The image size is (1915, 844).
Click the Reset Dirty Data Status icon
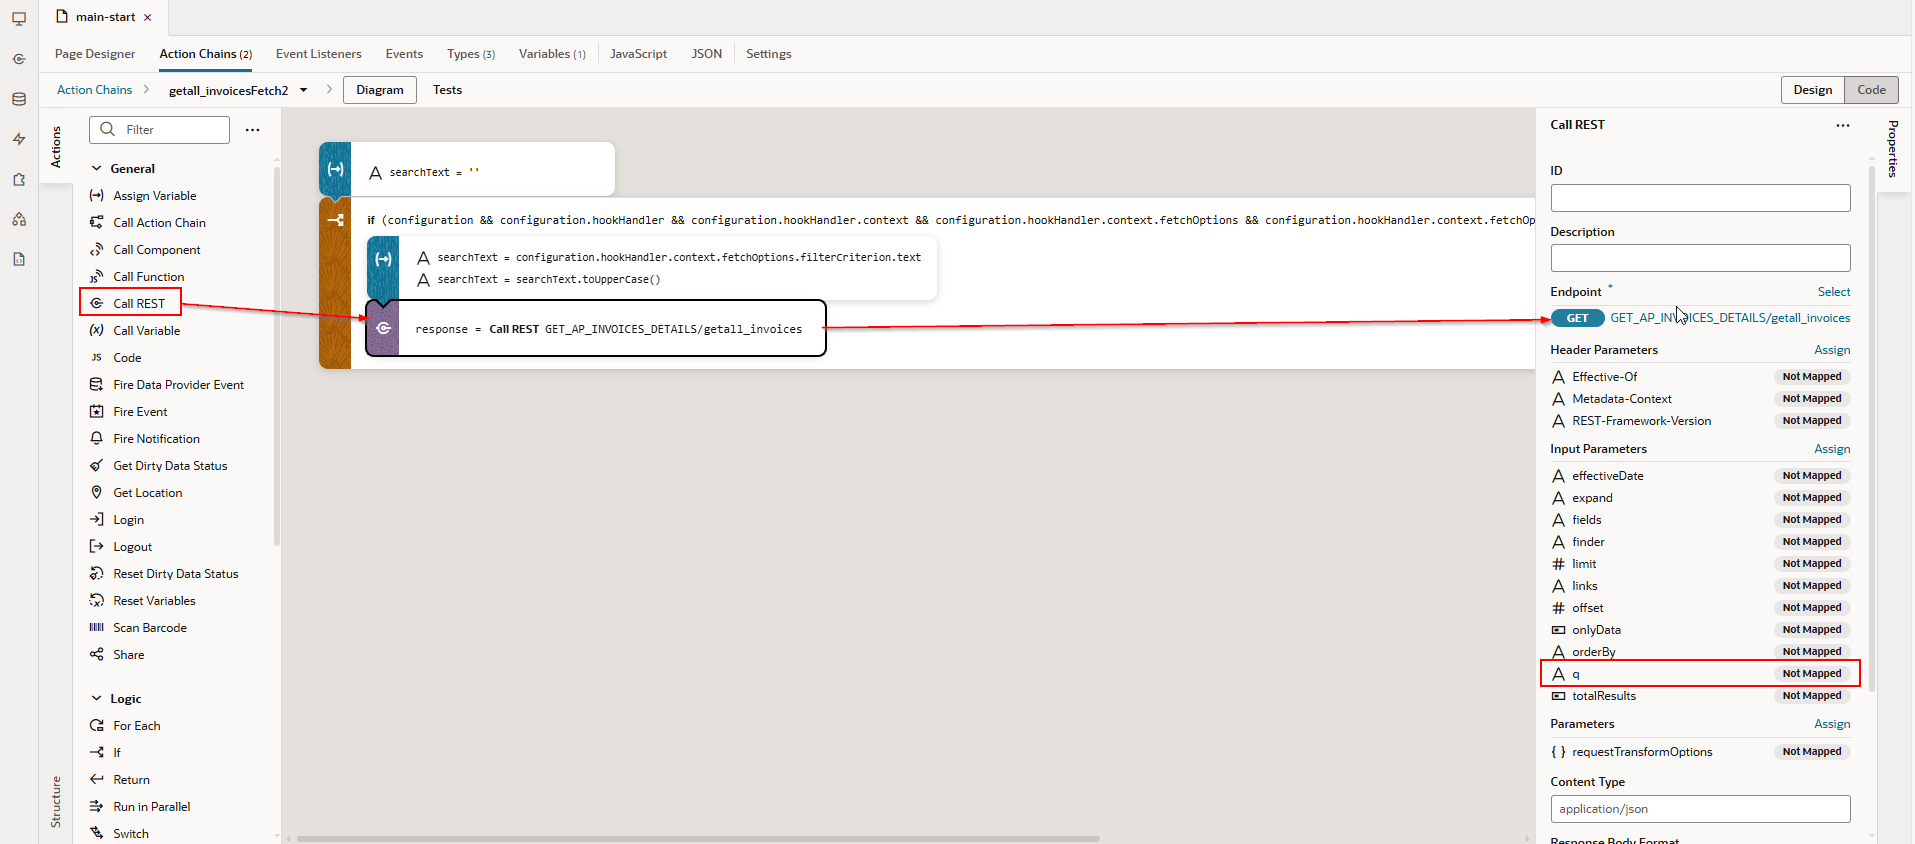pyautogui.click(x=97, y=574)
